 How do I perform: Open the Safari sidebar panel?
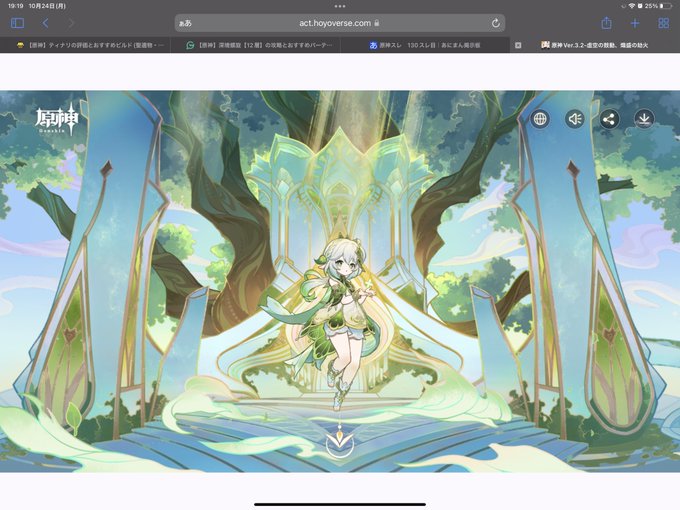click(x=17, y=23)
